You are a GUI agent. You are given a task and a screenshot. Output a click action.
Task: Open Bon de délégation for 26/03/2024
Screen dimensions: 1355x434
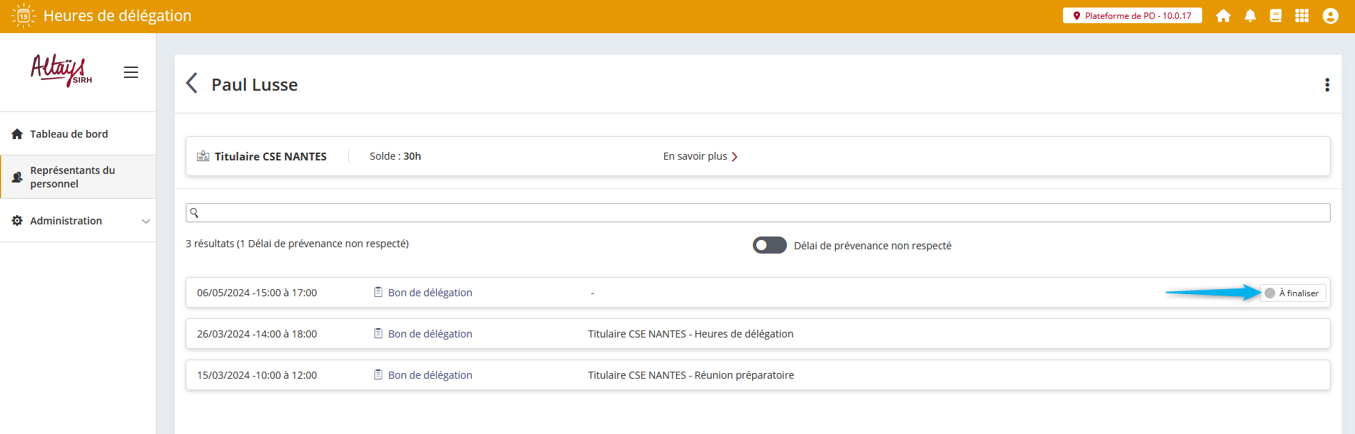tap(429, 334)
